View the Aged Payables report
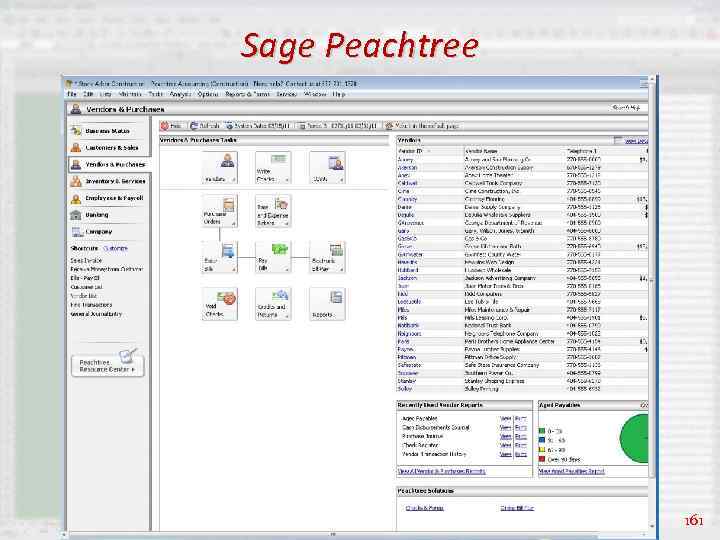The width and height of the screenshot is (720, 540). 506,418
